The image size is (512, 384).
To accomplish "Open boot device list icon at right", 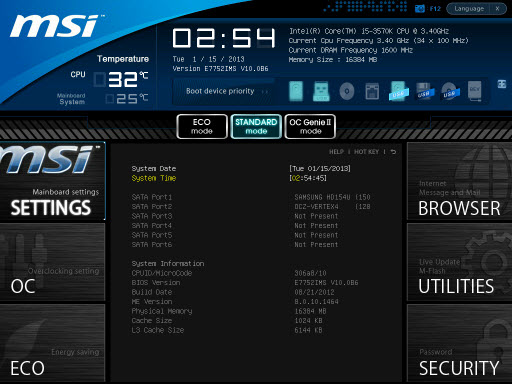I will 502,84.
